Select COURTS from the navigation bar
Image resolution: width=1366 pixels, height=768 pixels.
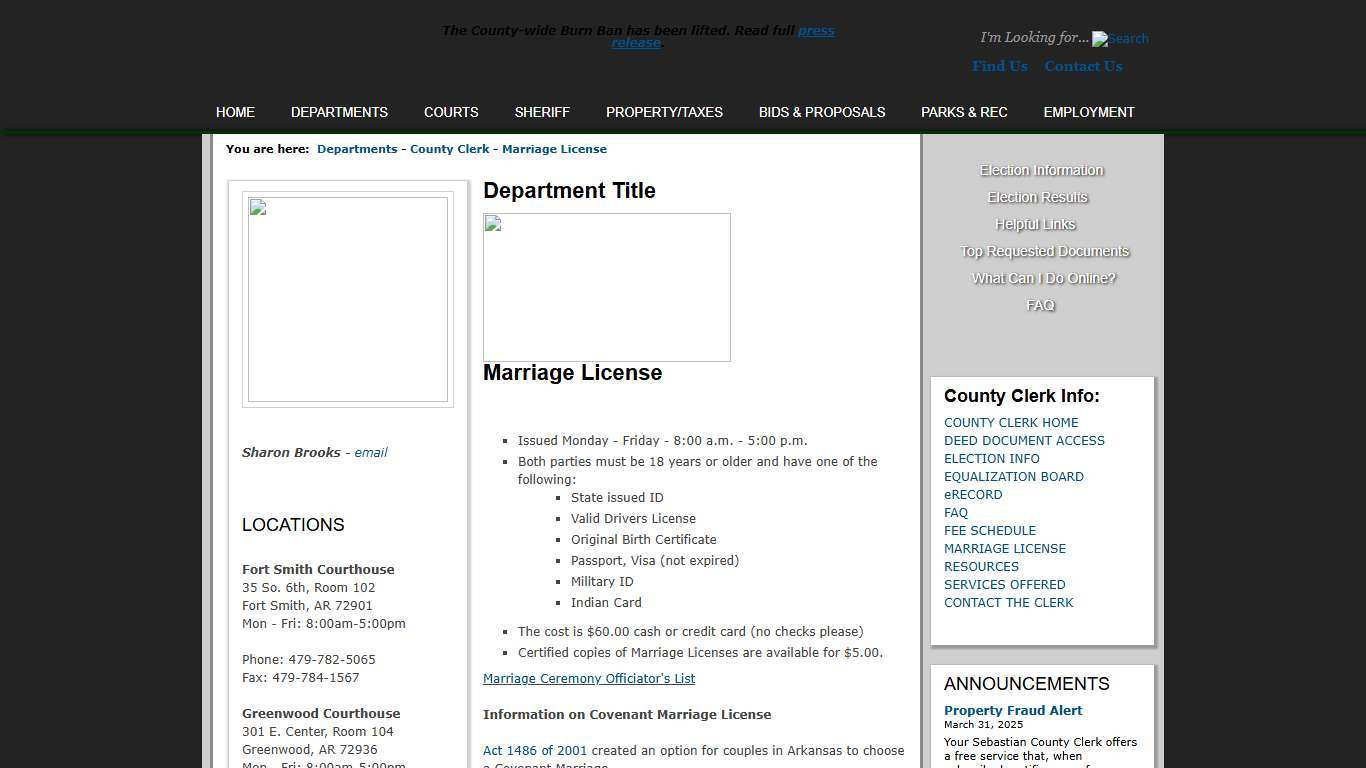coord(451,112)
